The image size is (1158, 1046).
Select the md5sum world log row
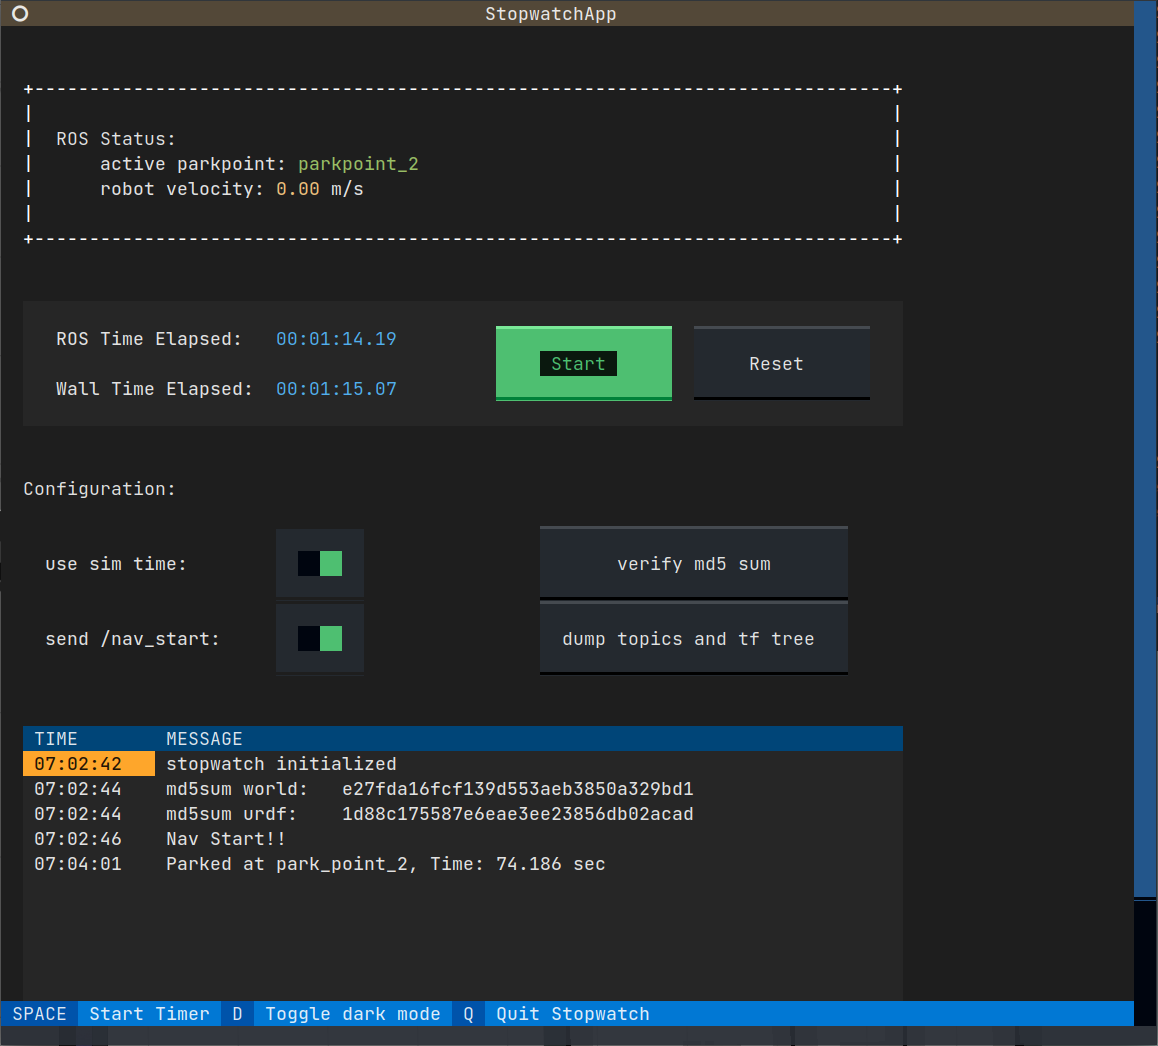click(462, 789)
